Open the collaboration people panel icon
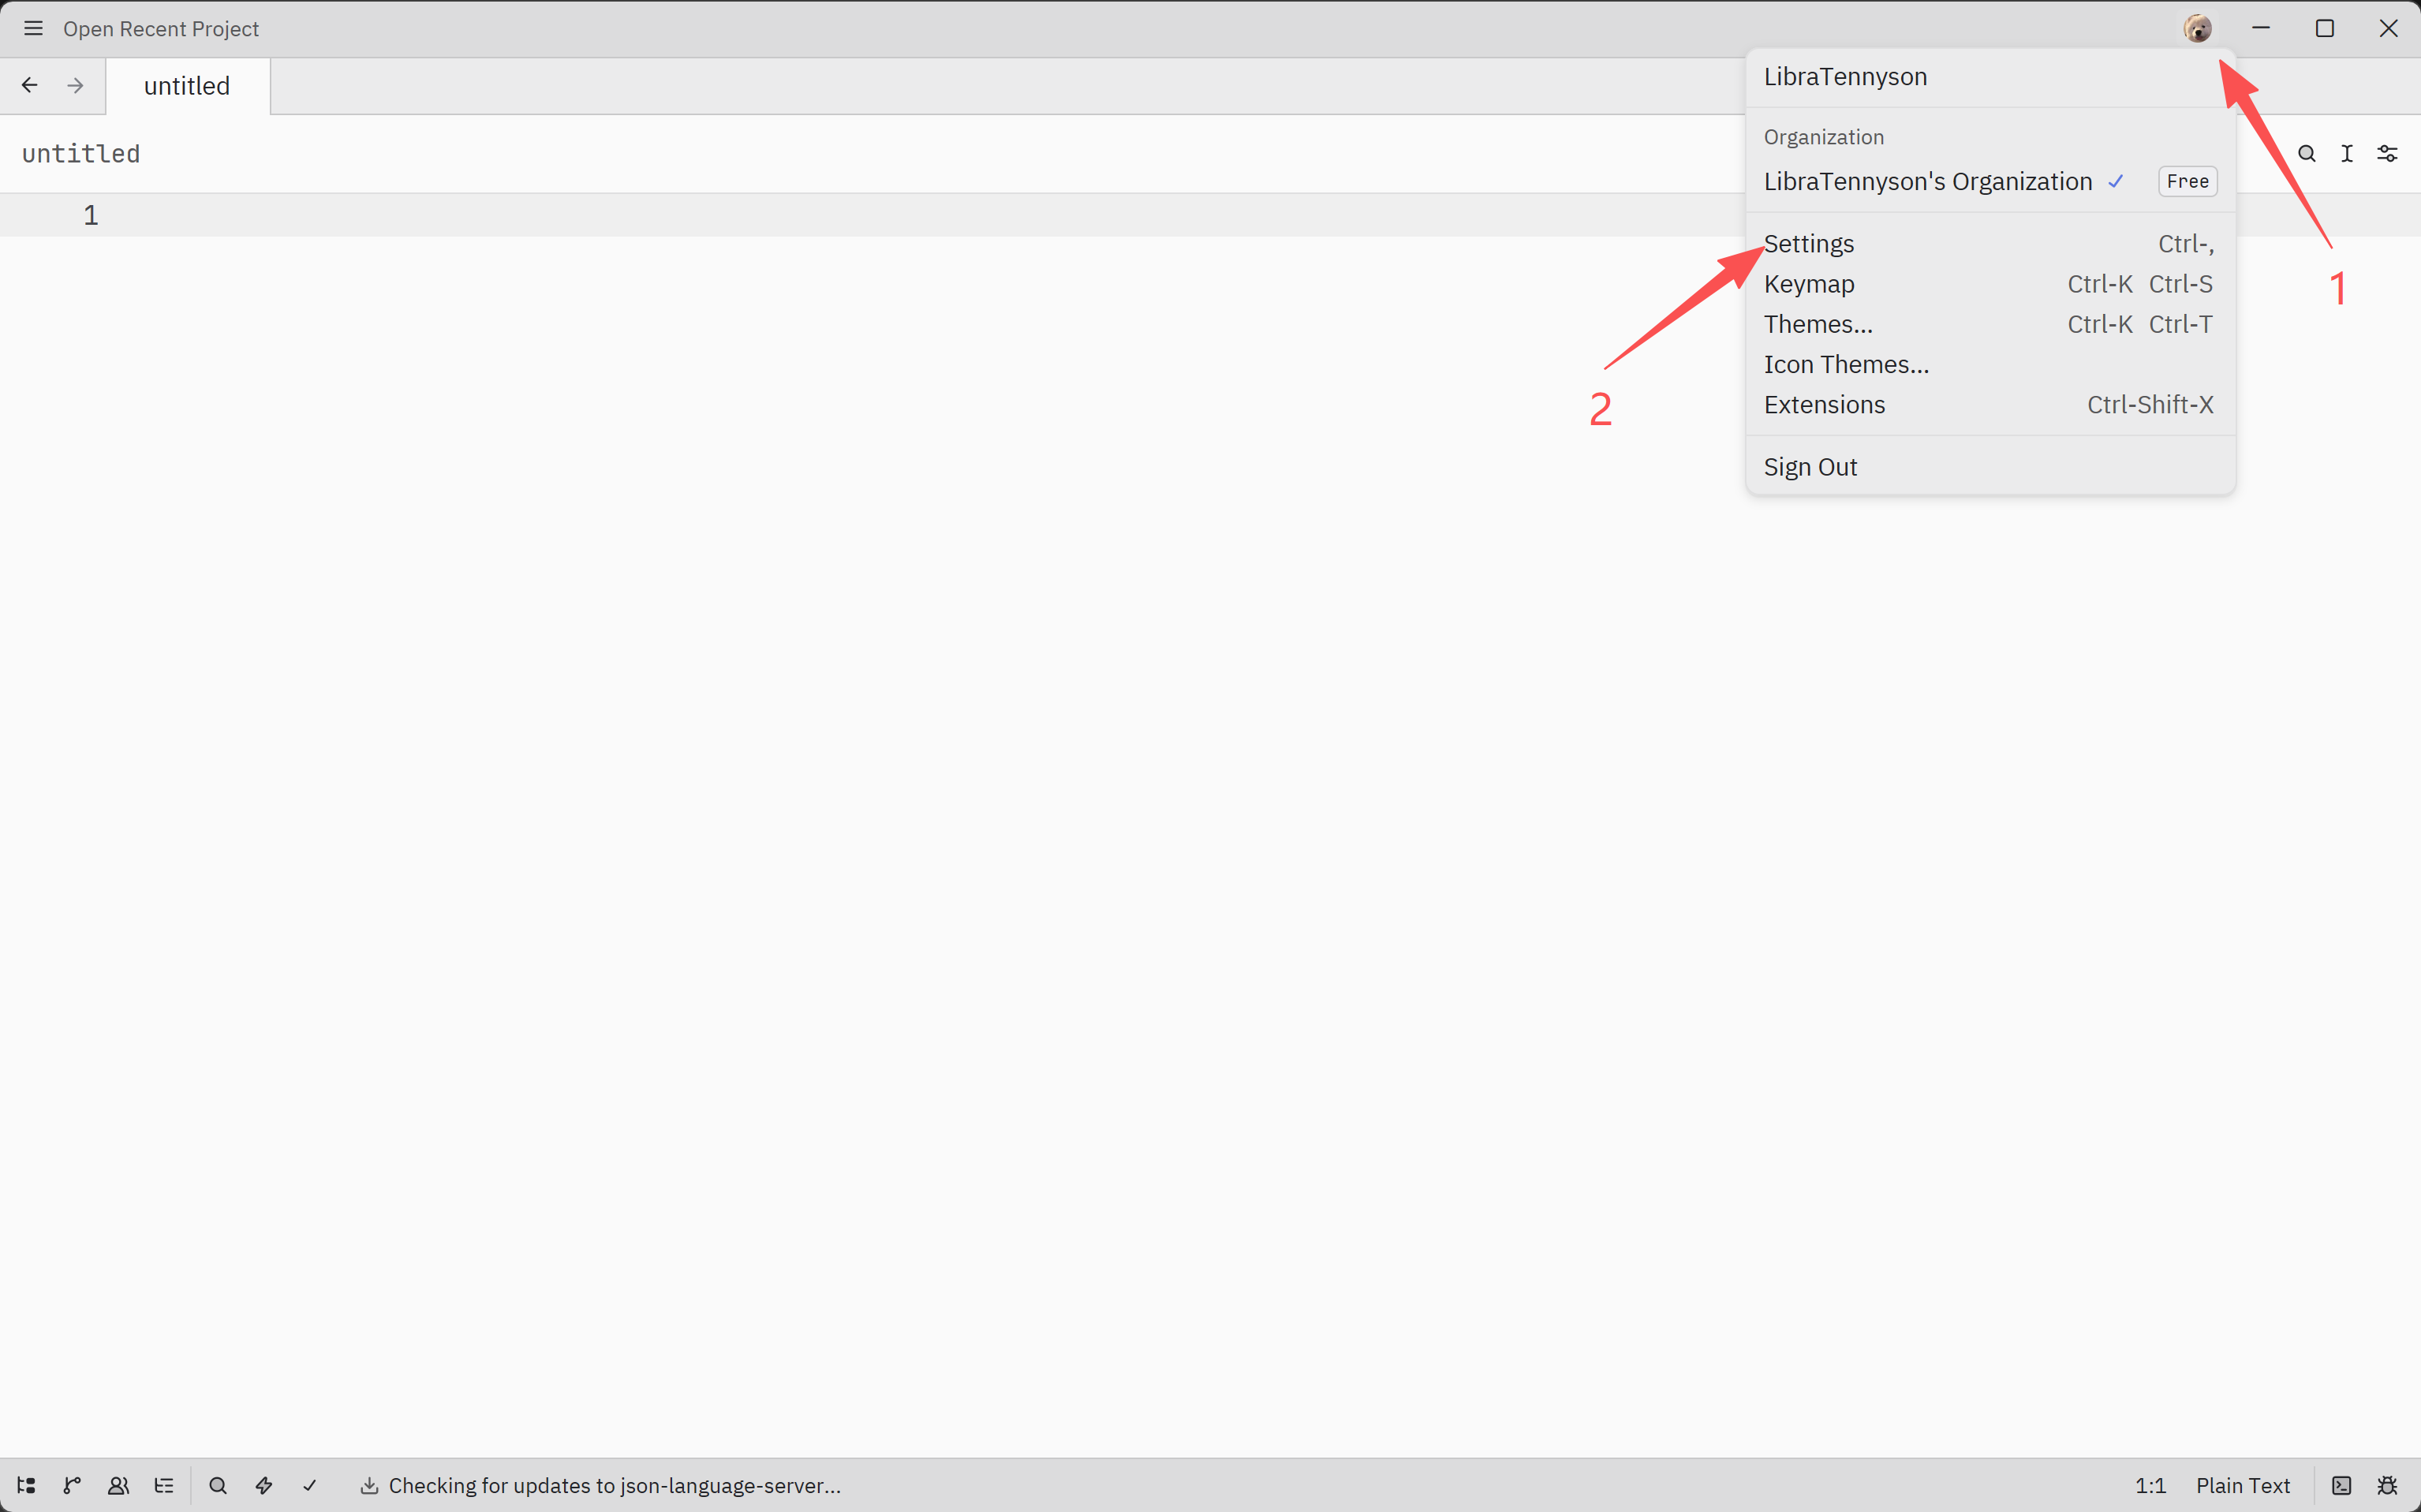This screenshot has width=2421, height=1512. [118, 1486]
